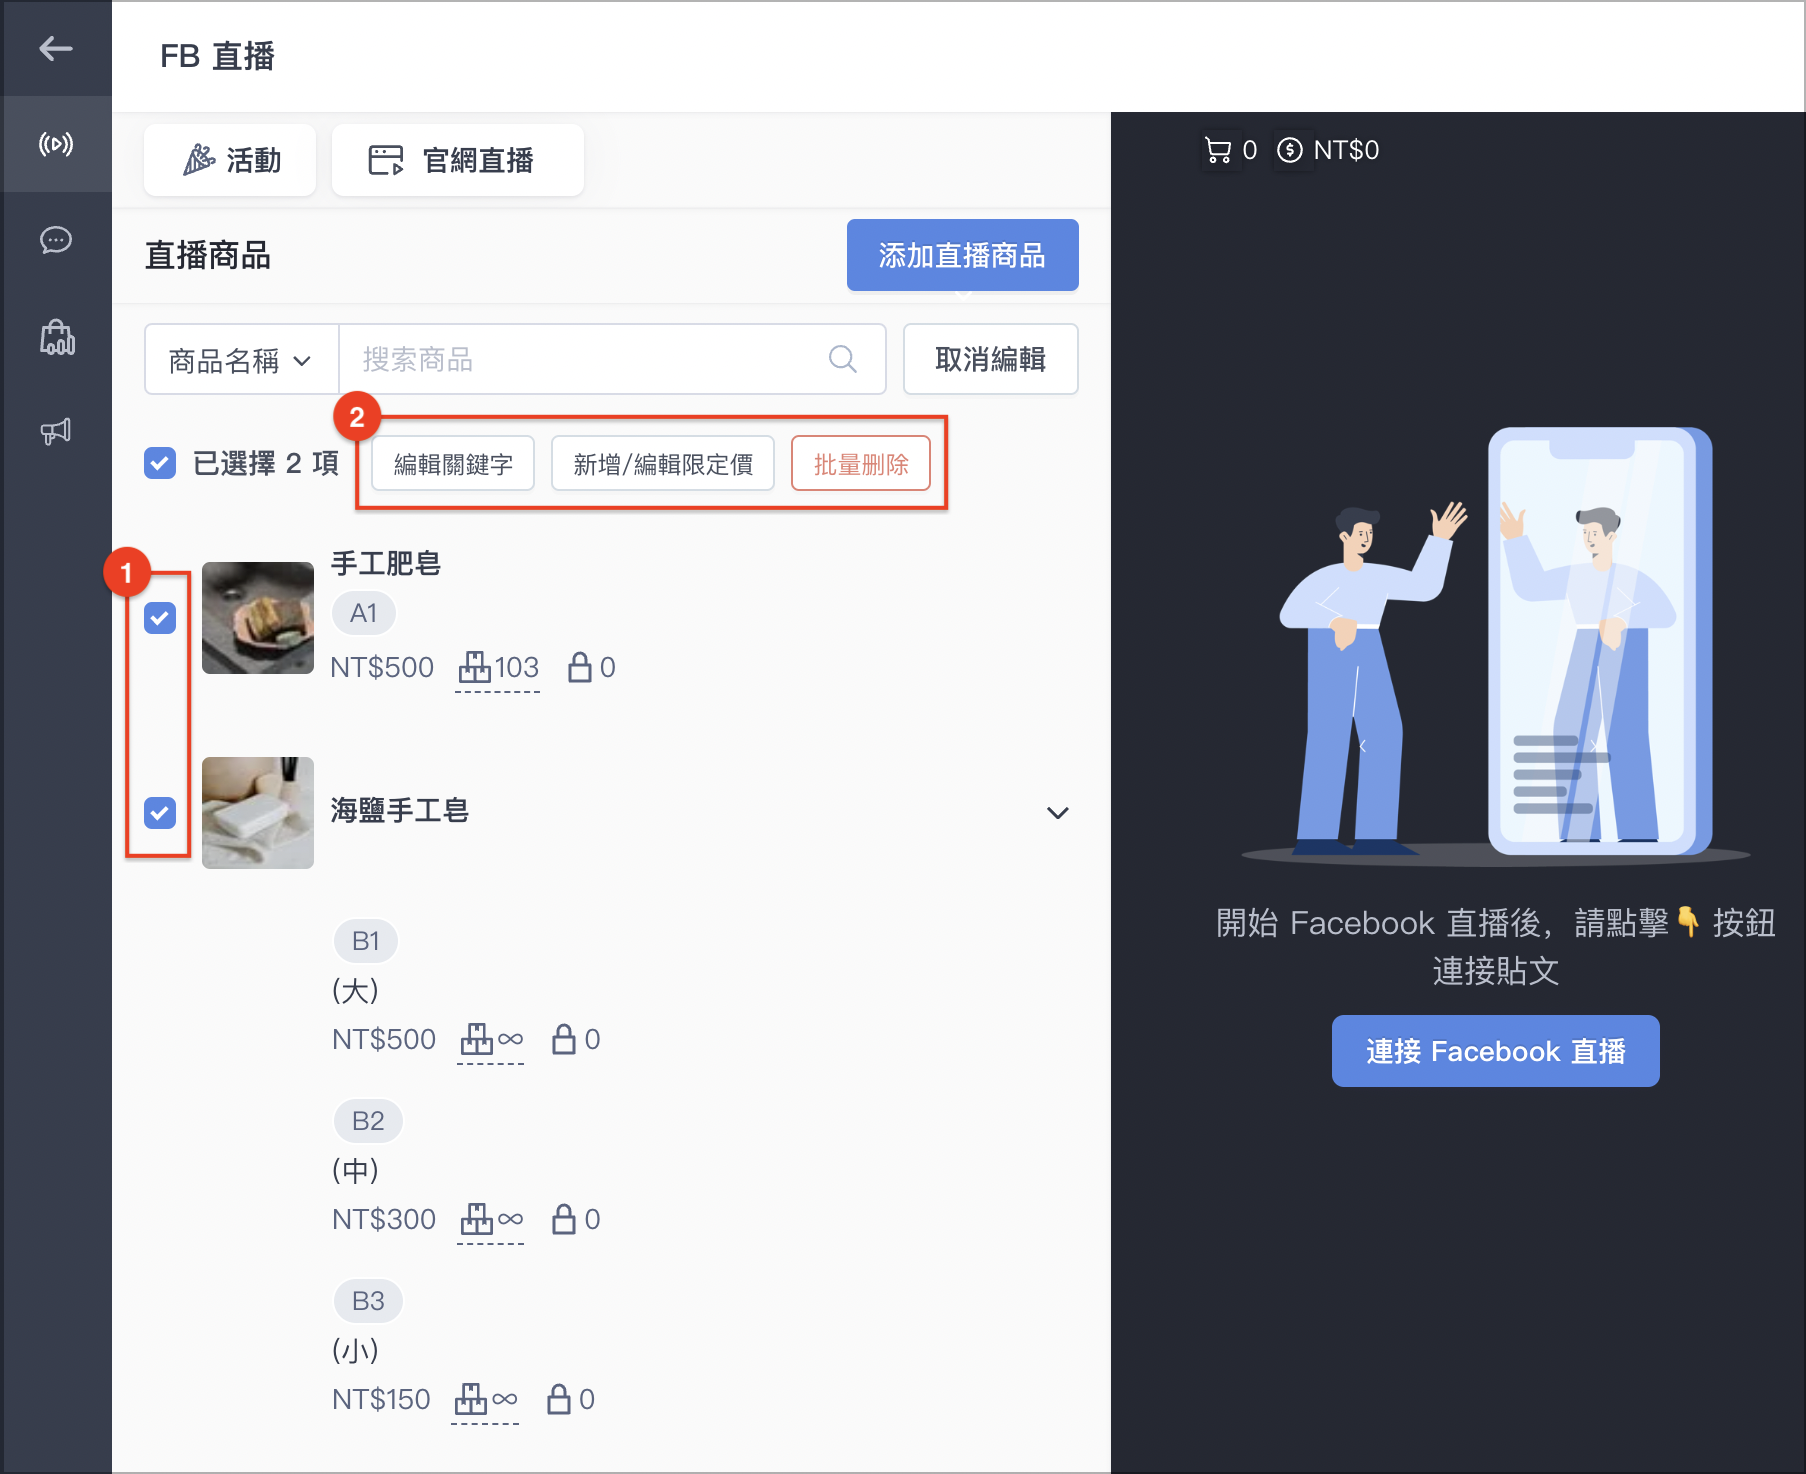Click the 連接 Facebook 直播 button
Viewport: 1806px width, 1474px height.
(1495, 1051)
